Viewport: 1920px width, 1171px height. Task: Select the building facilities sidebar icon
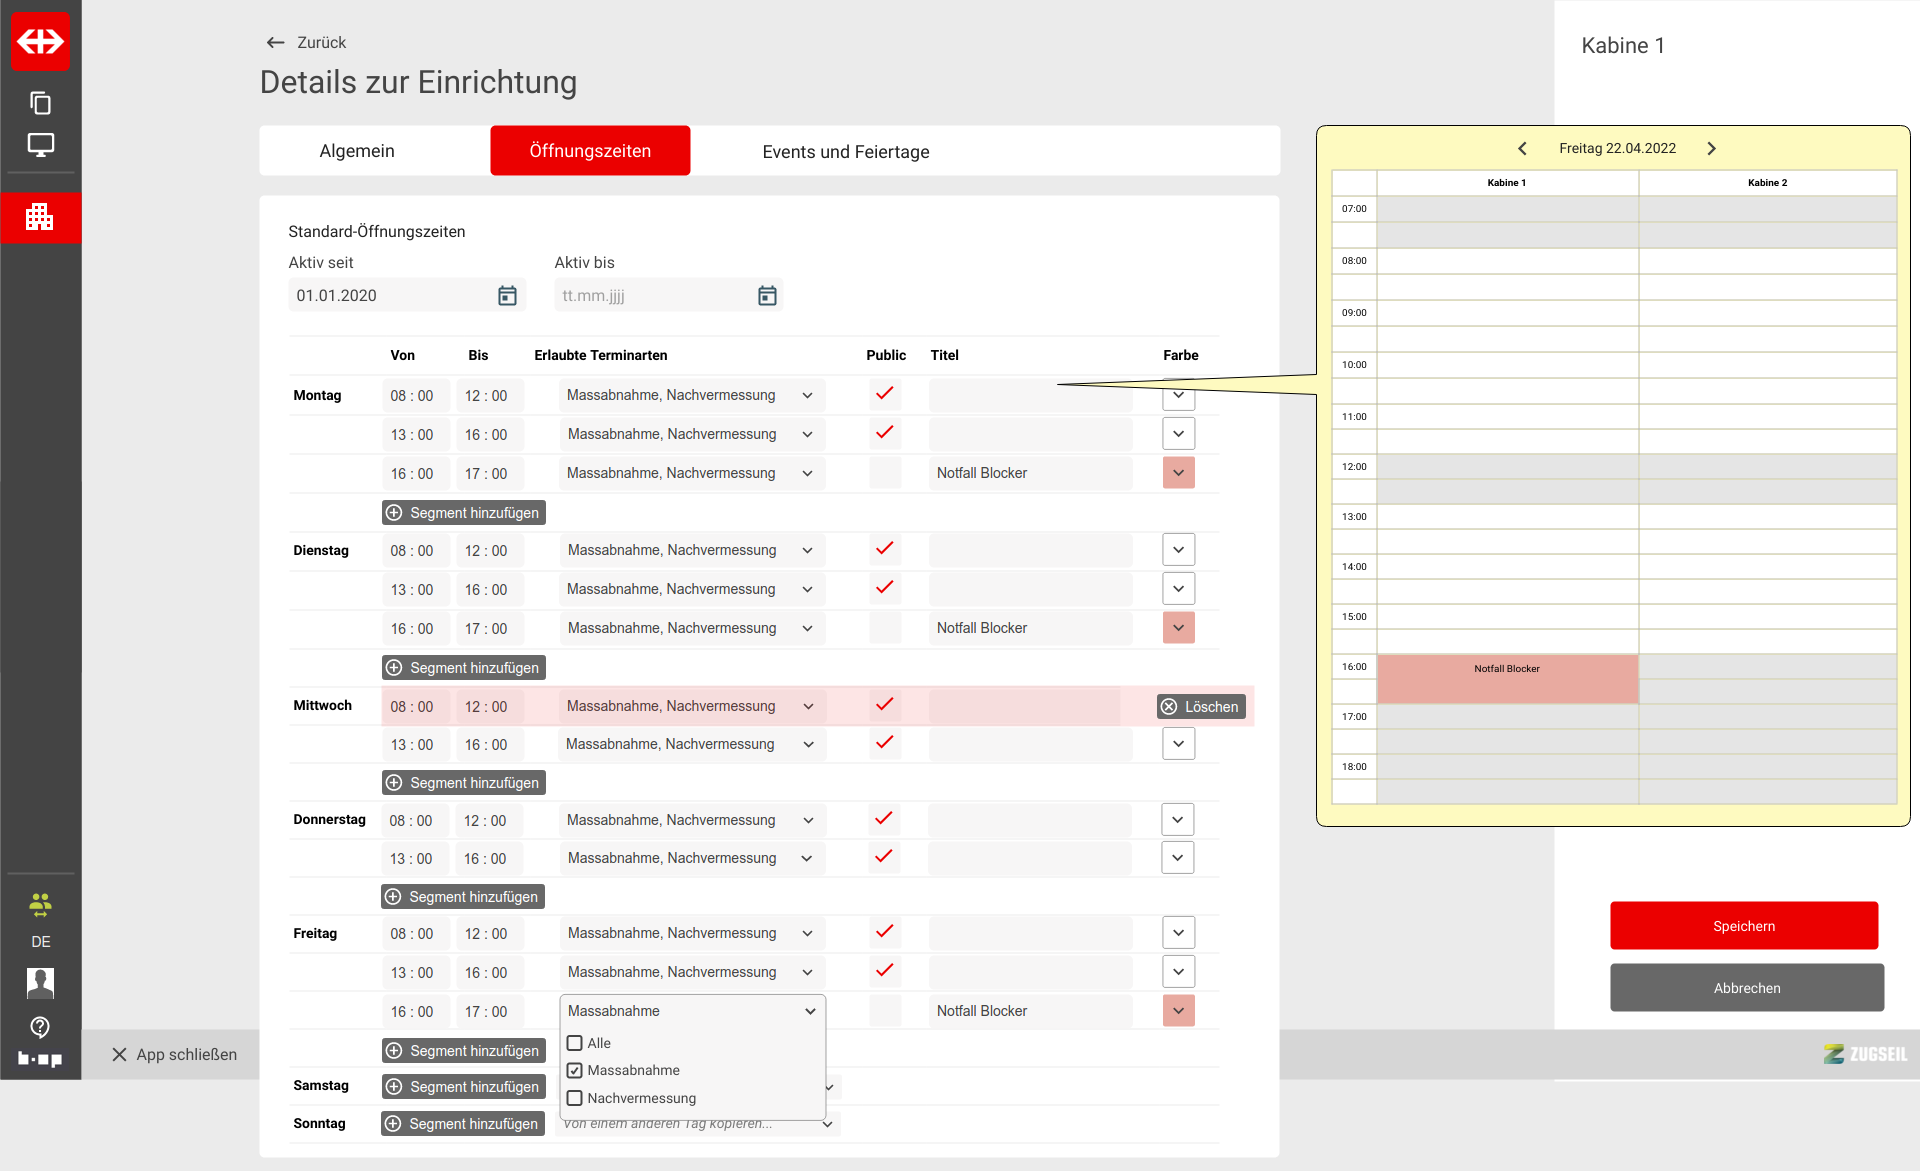(x=40, y=216)
